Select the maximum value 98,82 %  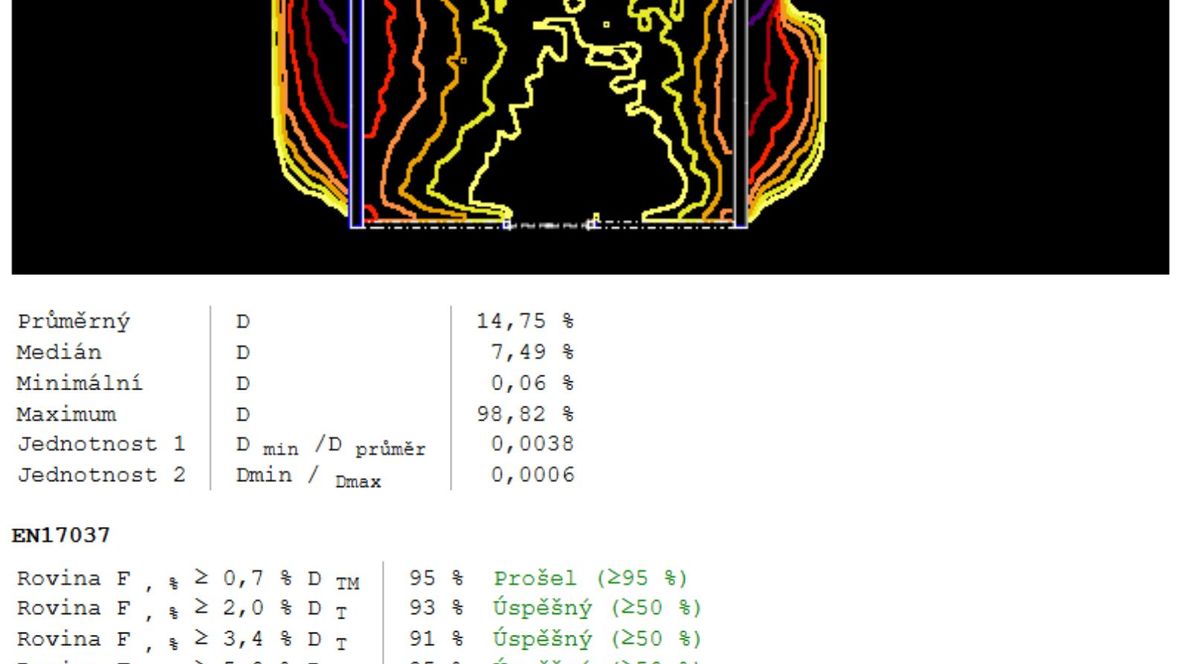point(526,414)
